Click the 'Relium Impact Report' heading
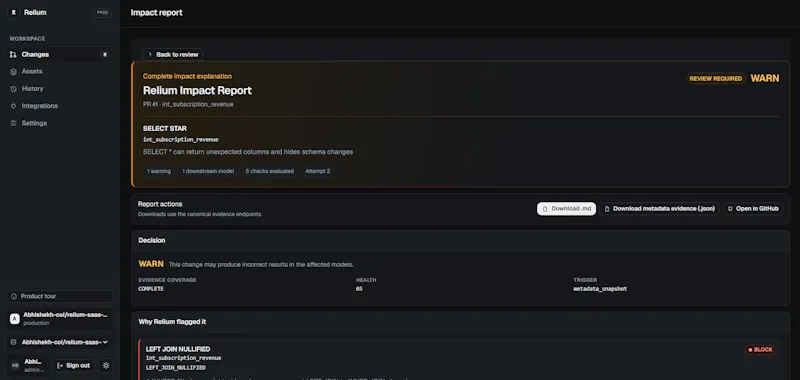 (197, 91)
